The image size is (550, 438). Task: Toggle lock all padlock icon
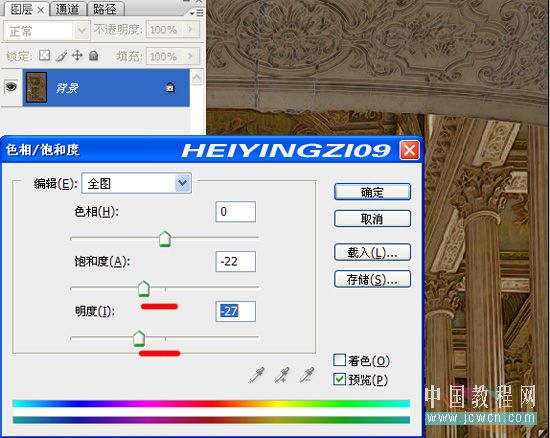pos(93,55)
